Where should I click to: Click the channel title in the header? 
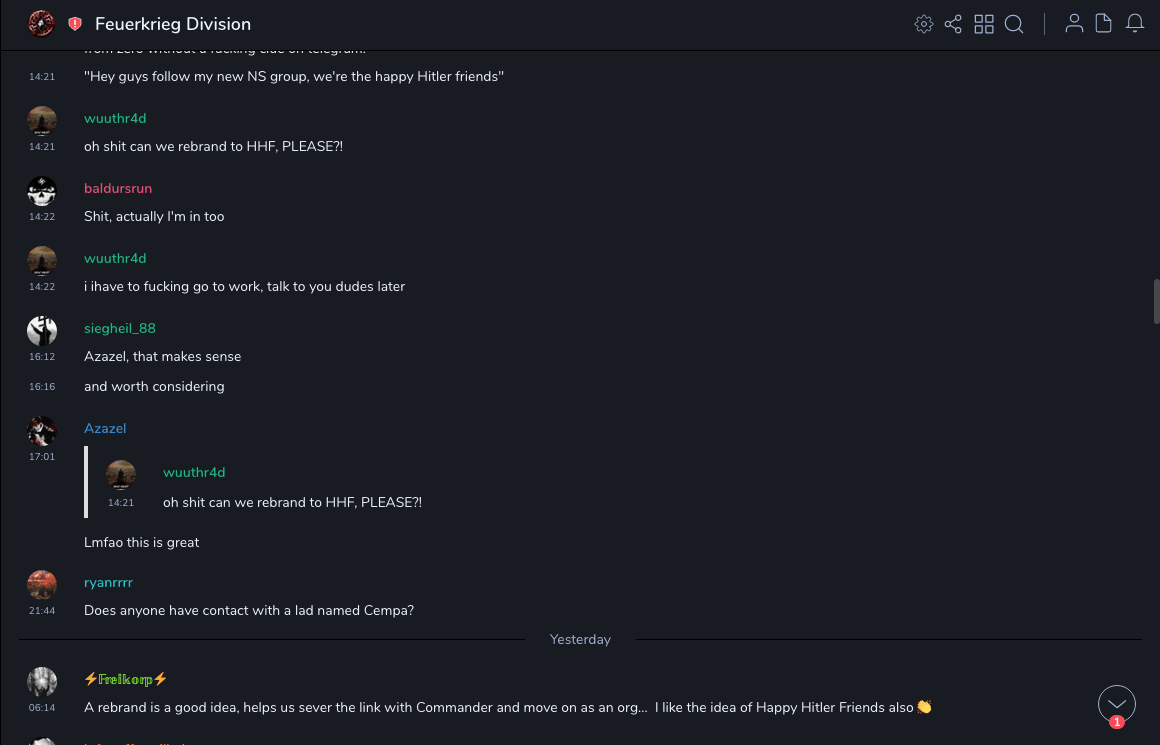tap(173, 24)
